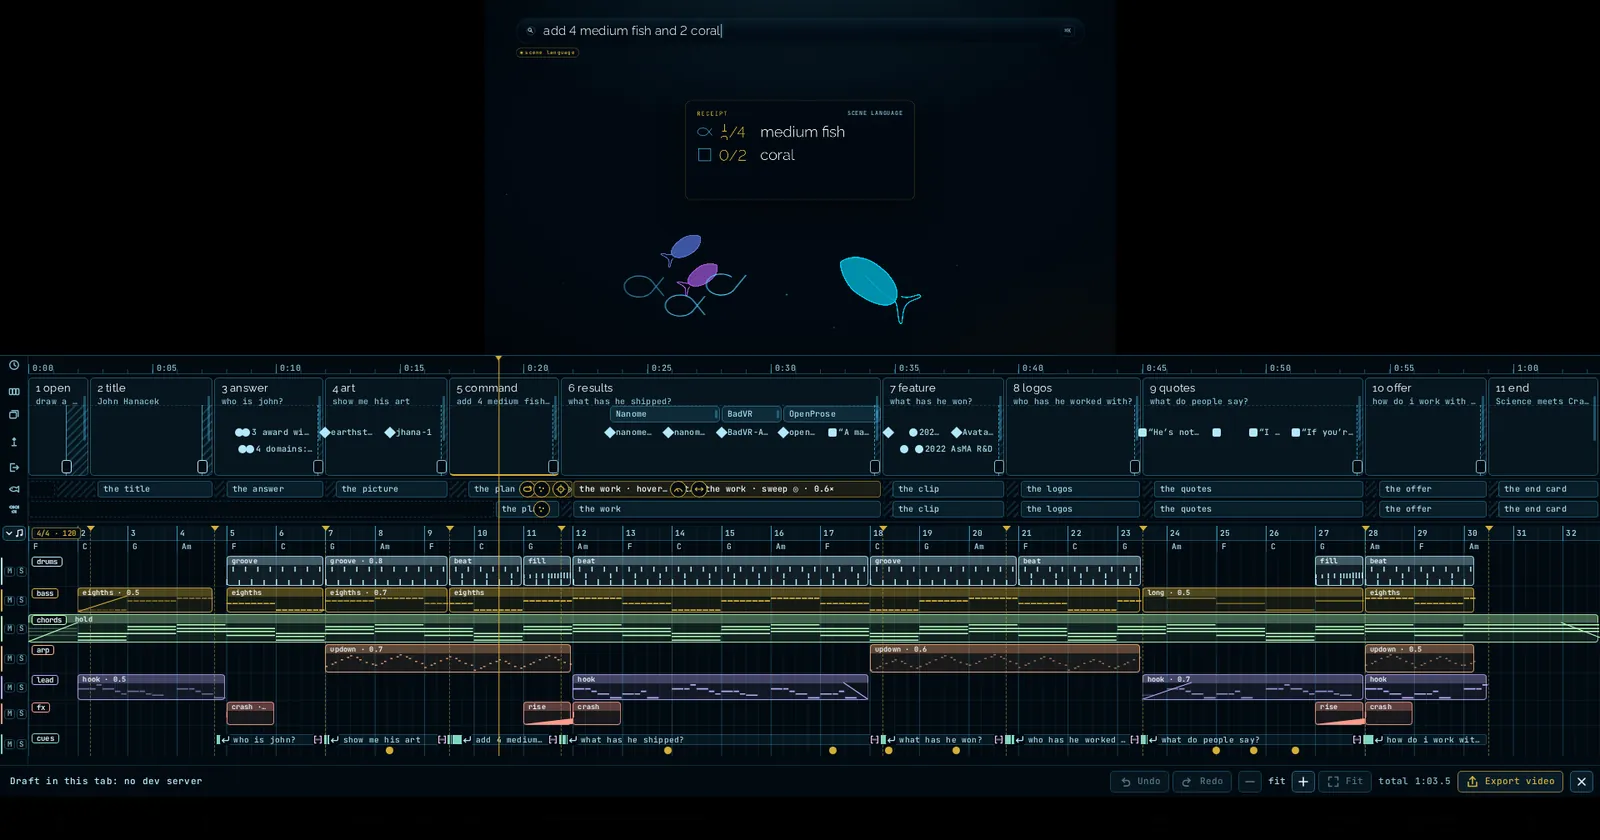Mute the drums track
The height and width of the screenshot is (840, 1600).
tap(10, 571)
